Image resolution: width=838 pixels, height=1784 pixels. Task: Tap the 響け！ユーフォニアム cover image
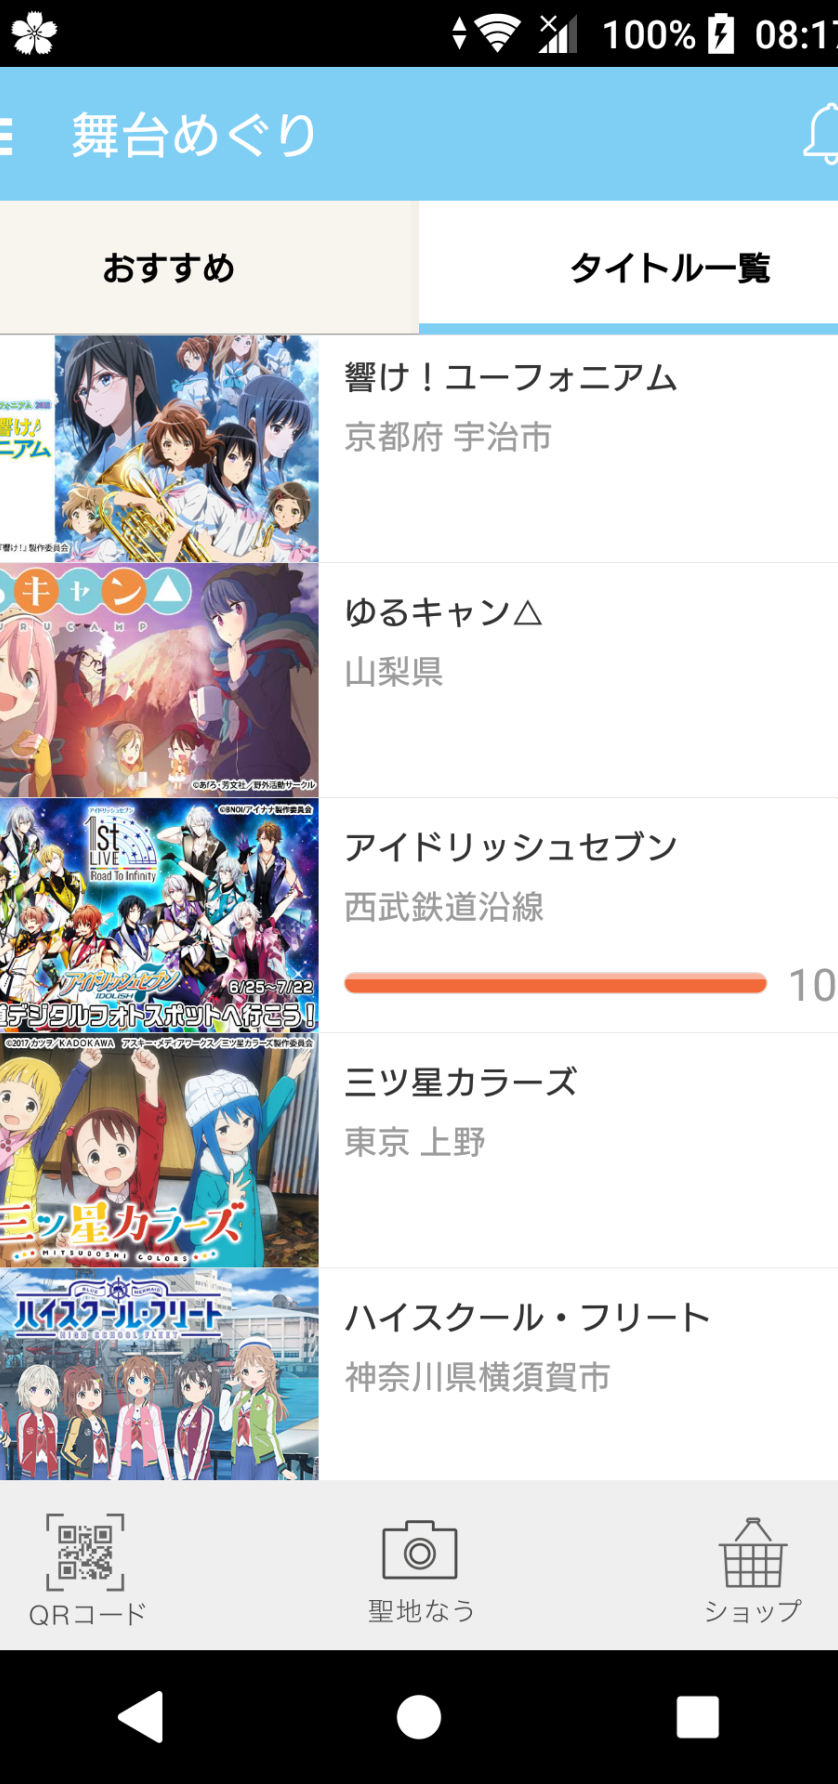[159, 449]
